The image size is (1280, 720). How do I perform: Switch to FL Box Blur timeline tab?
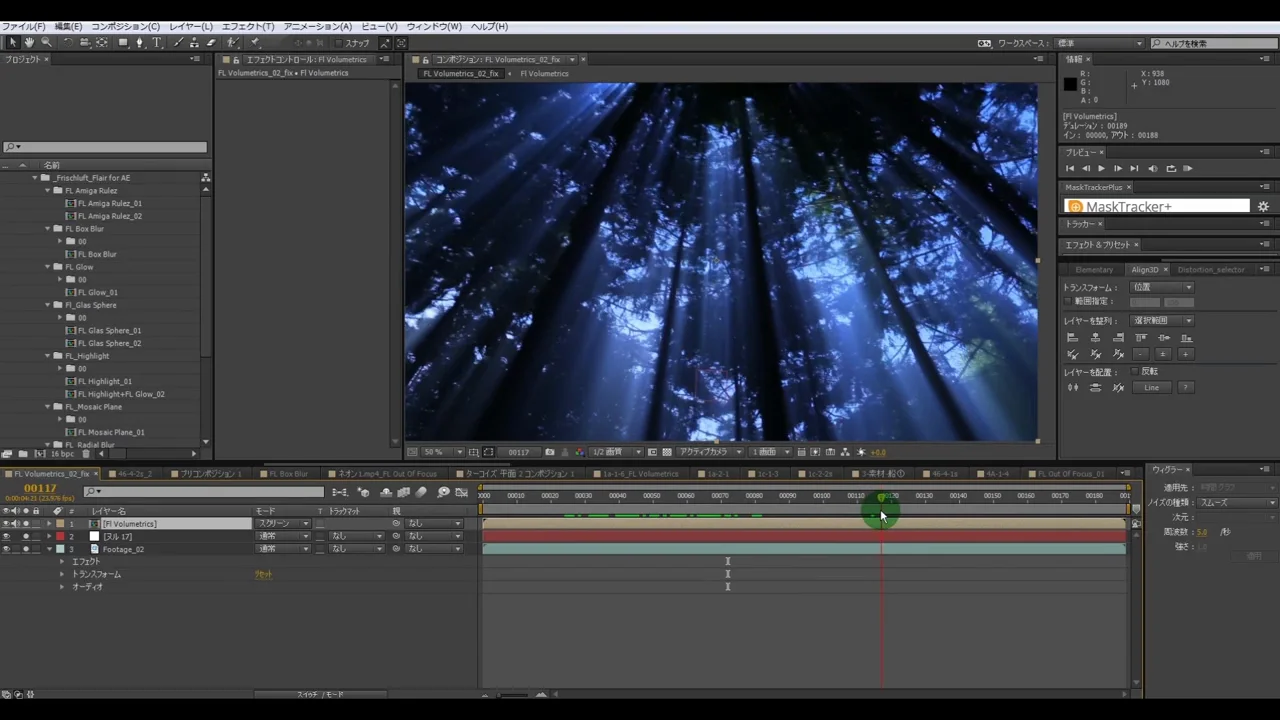(288, 474)
